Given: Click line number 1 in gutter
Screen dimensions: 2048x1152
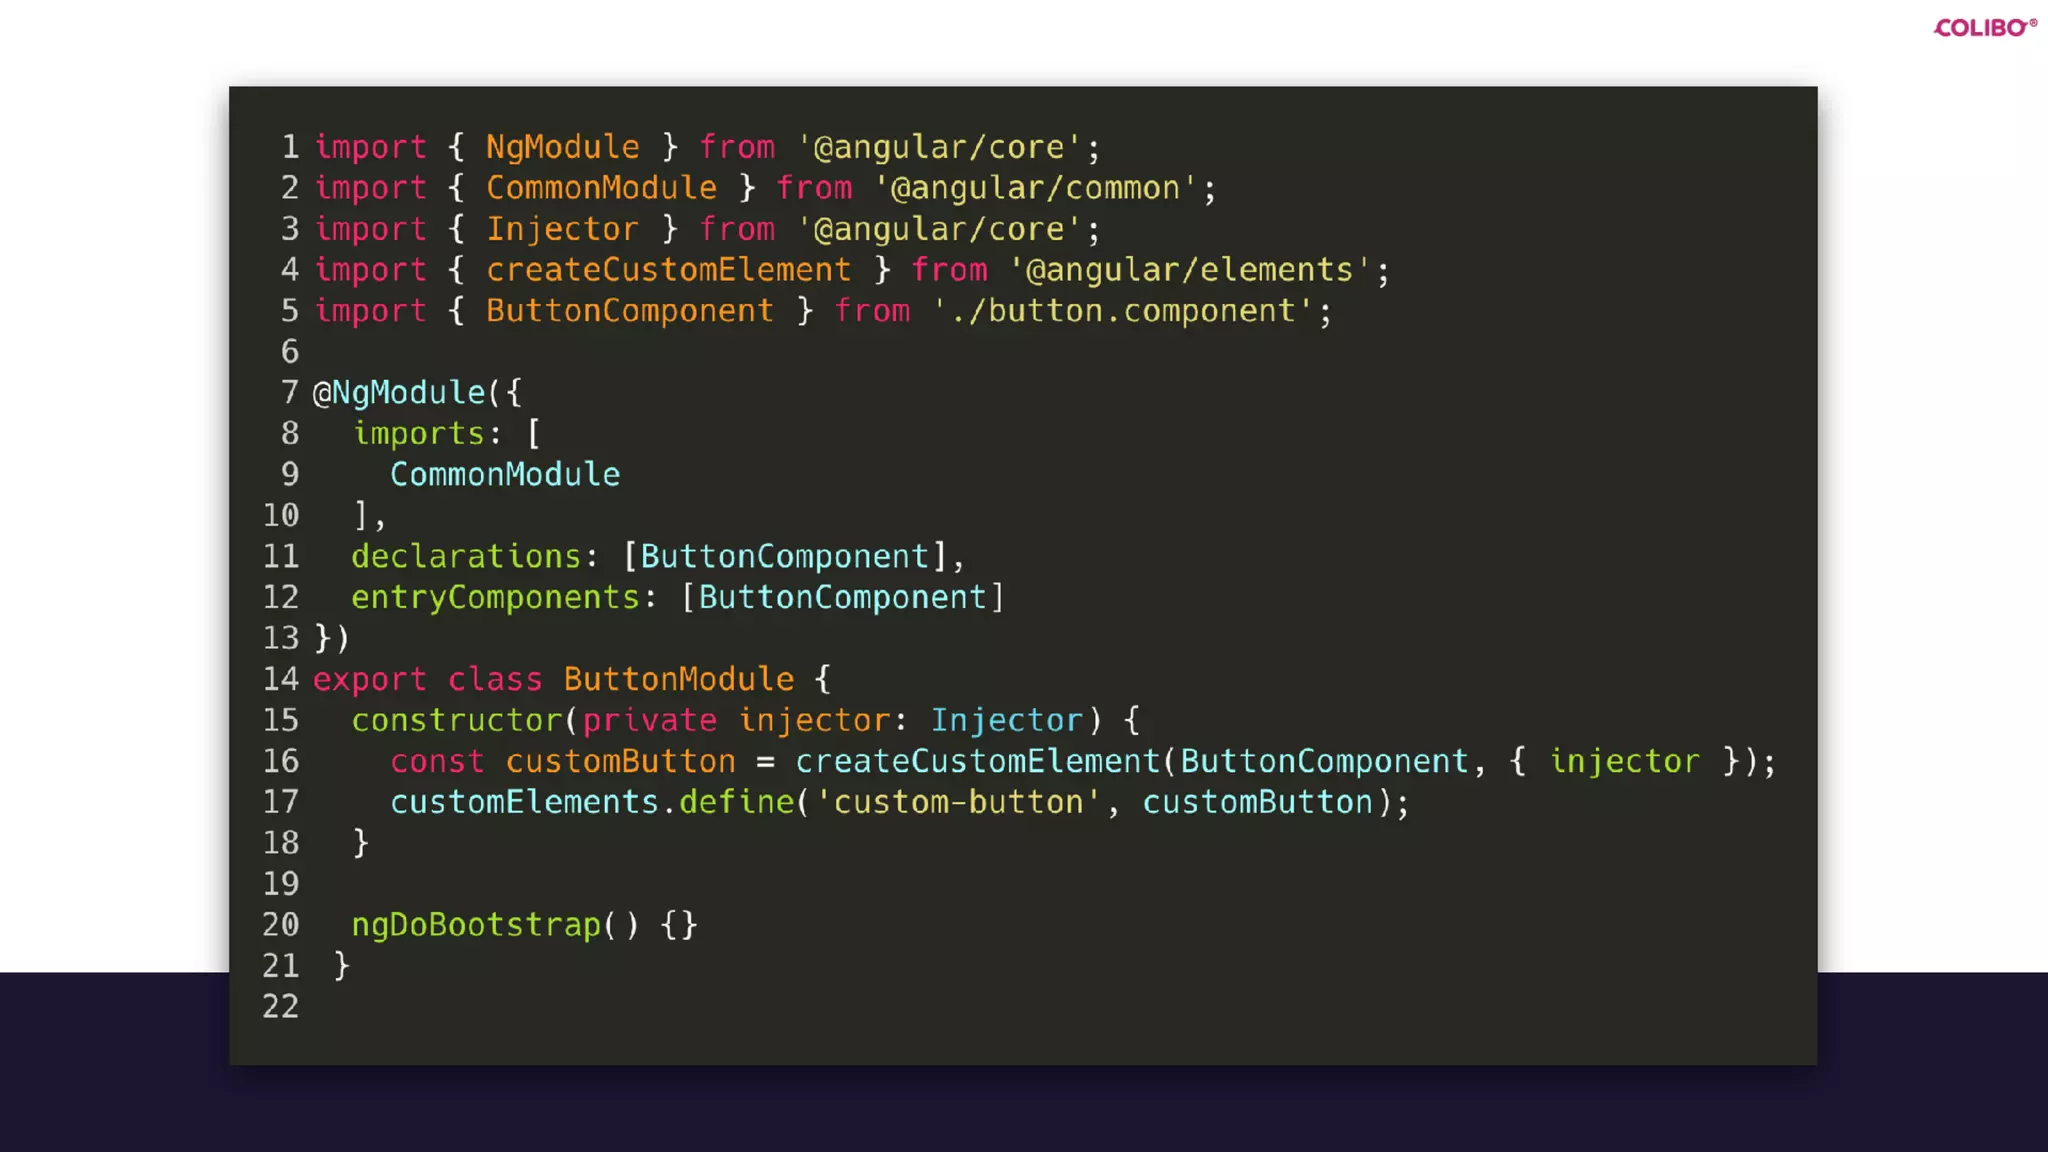Looking at the screenshot, I should [290, 147].
